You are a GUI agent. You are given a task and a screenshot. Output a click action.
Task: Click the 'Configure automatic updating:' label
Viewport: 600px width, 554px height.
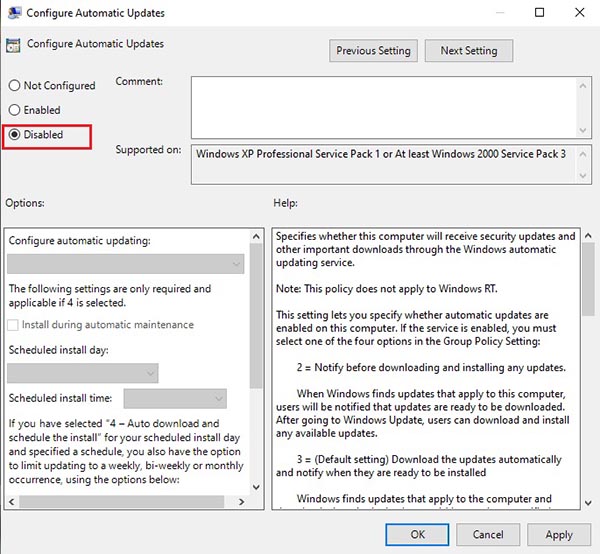click(80, 241)
